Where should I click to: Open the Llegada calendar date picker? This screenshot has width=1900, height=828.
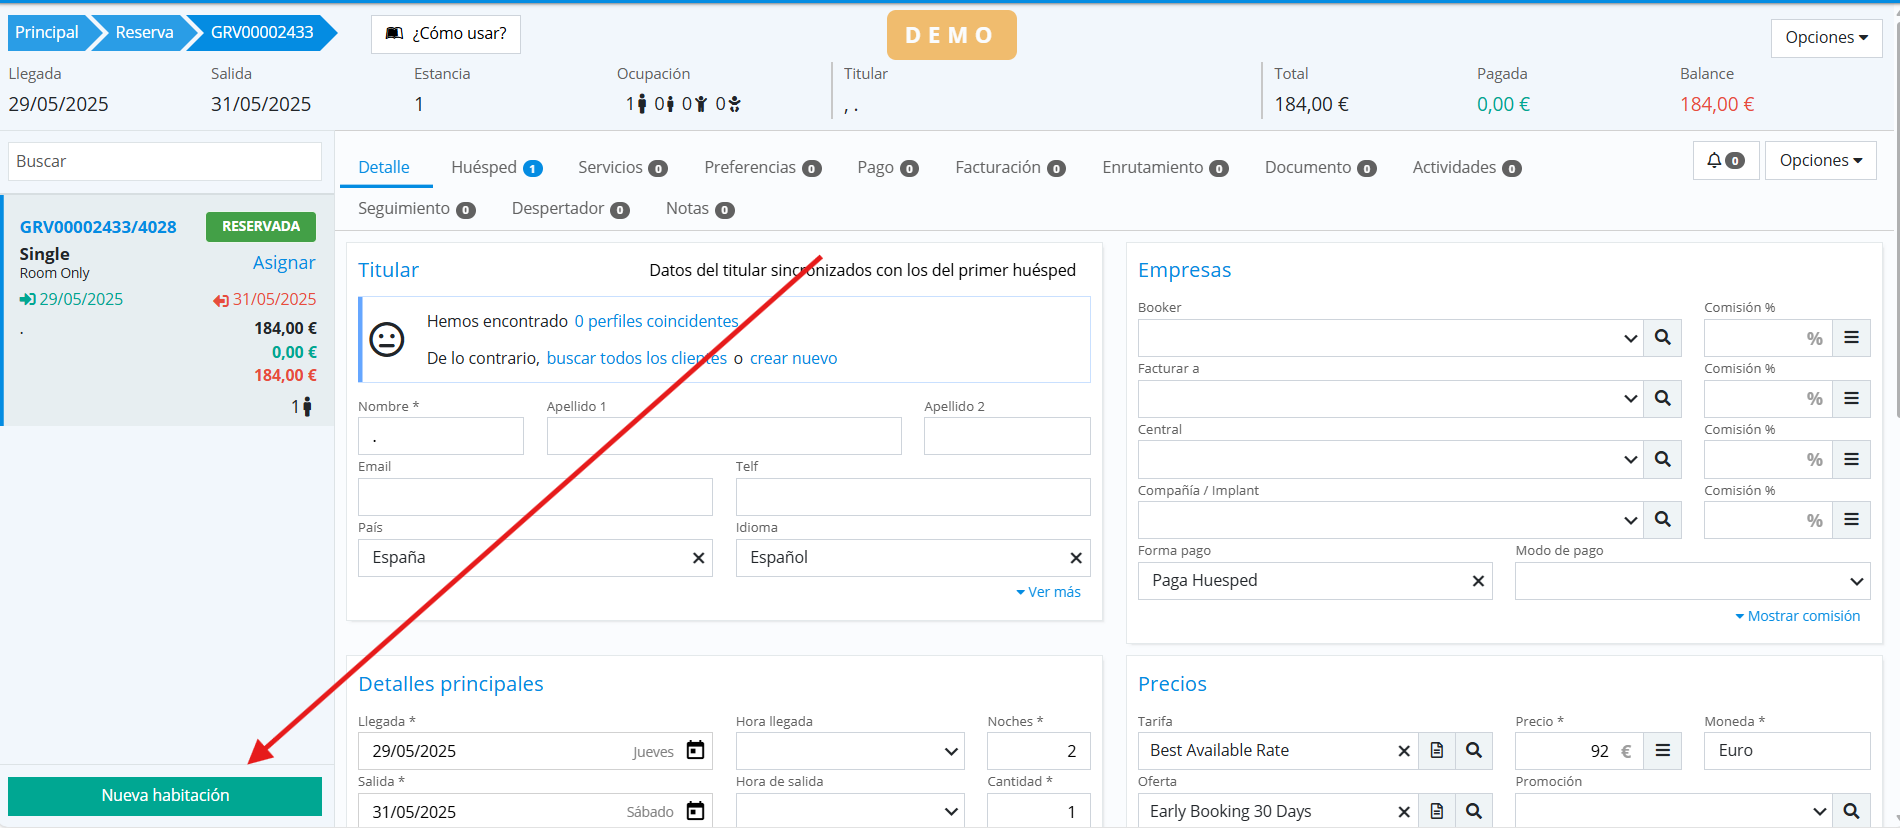coord(695,751)
